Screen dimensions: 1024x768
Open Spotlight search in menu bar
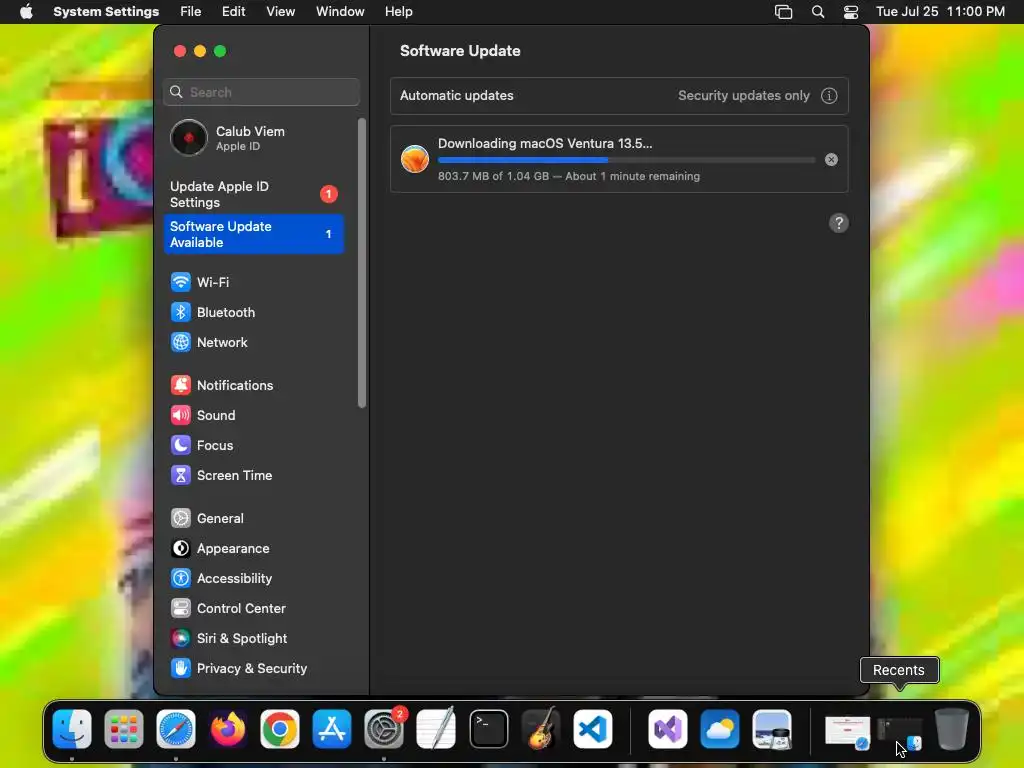point(818,12)
